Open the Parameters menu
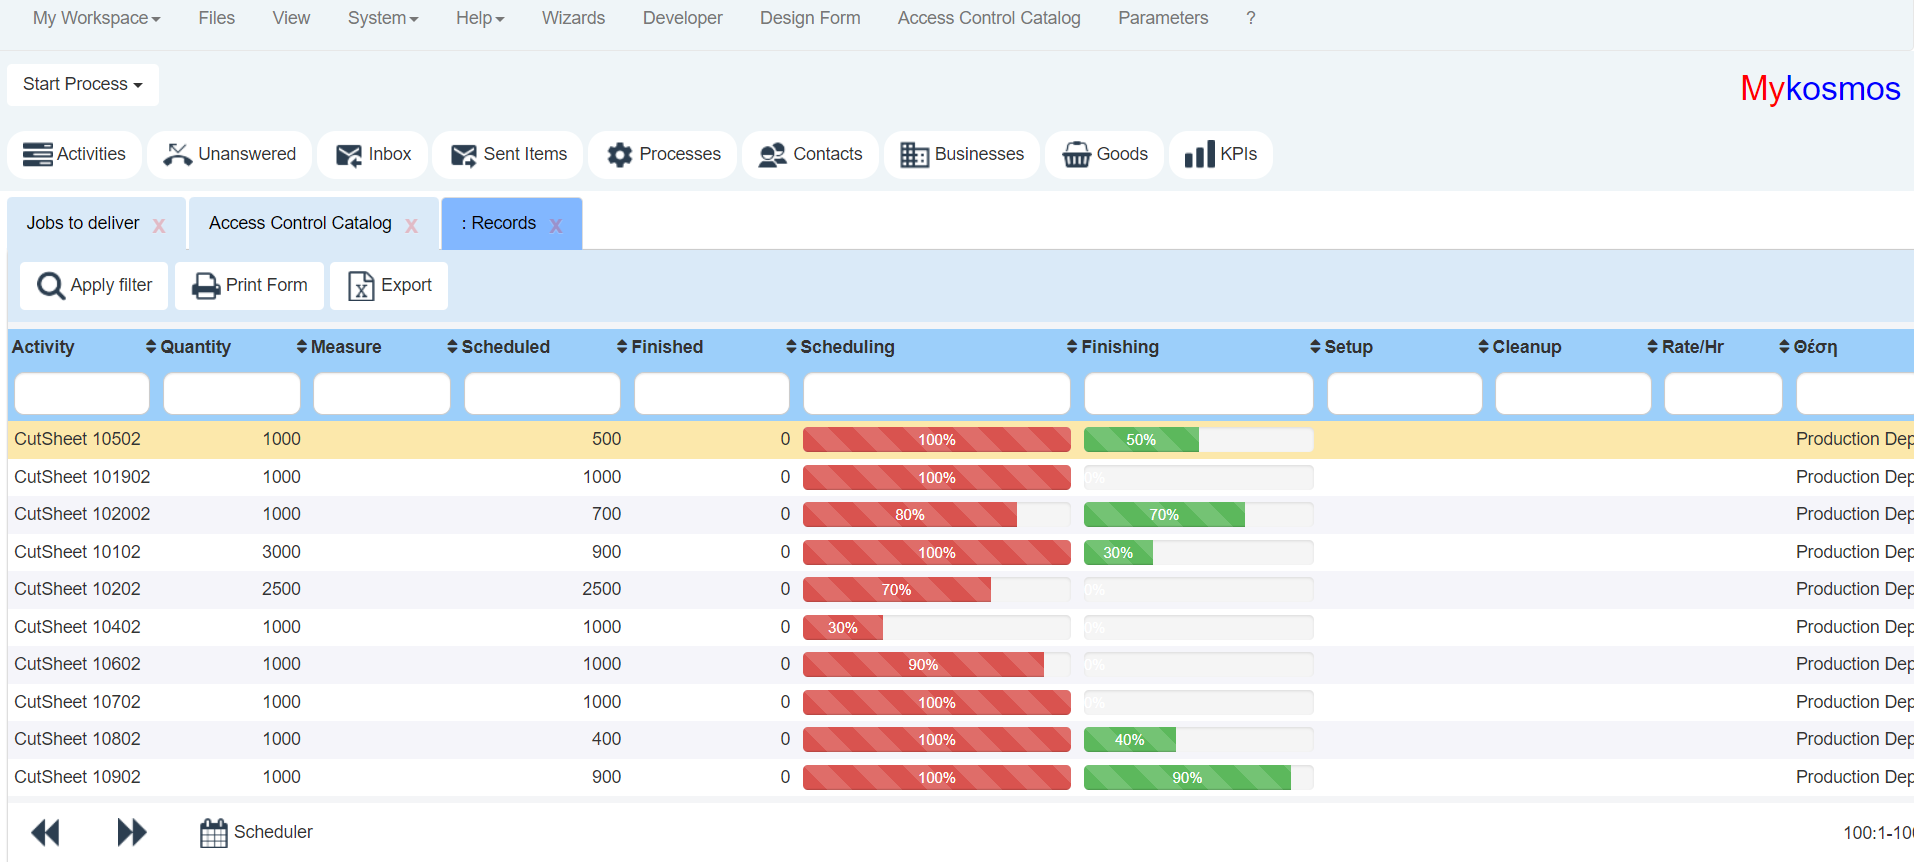Image resolution: width=1914 pixels, height=862 pixels. pos(1163,18)
